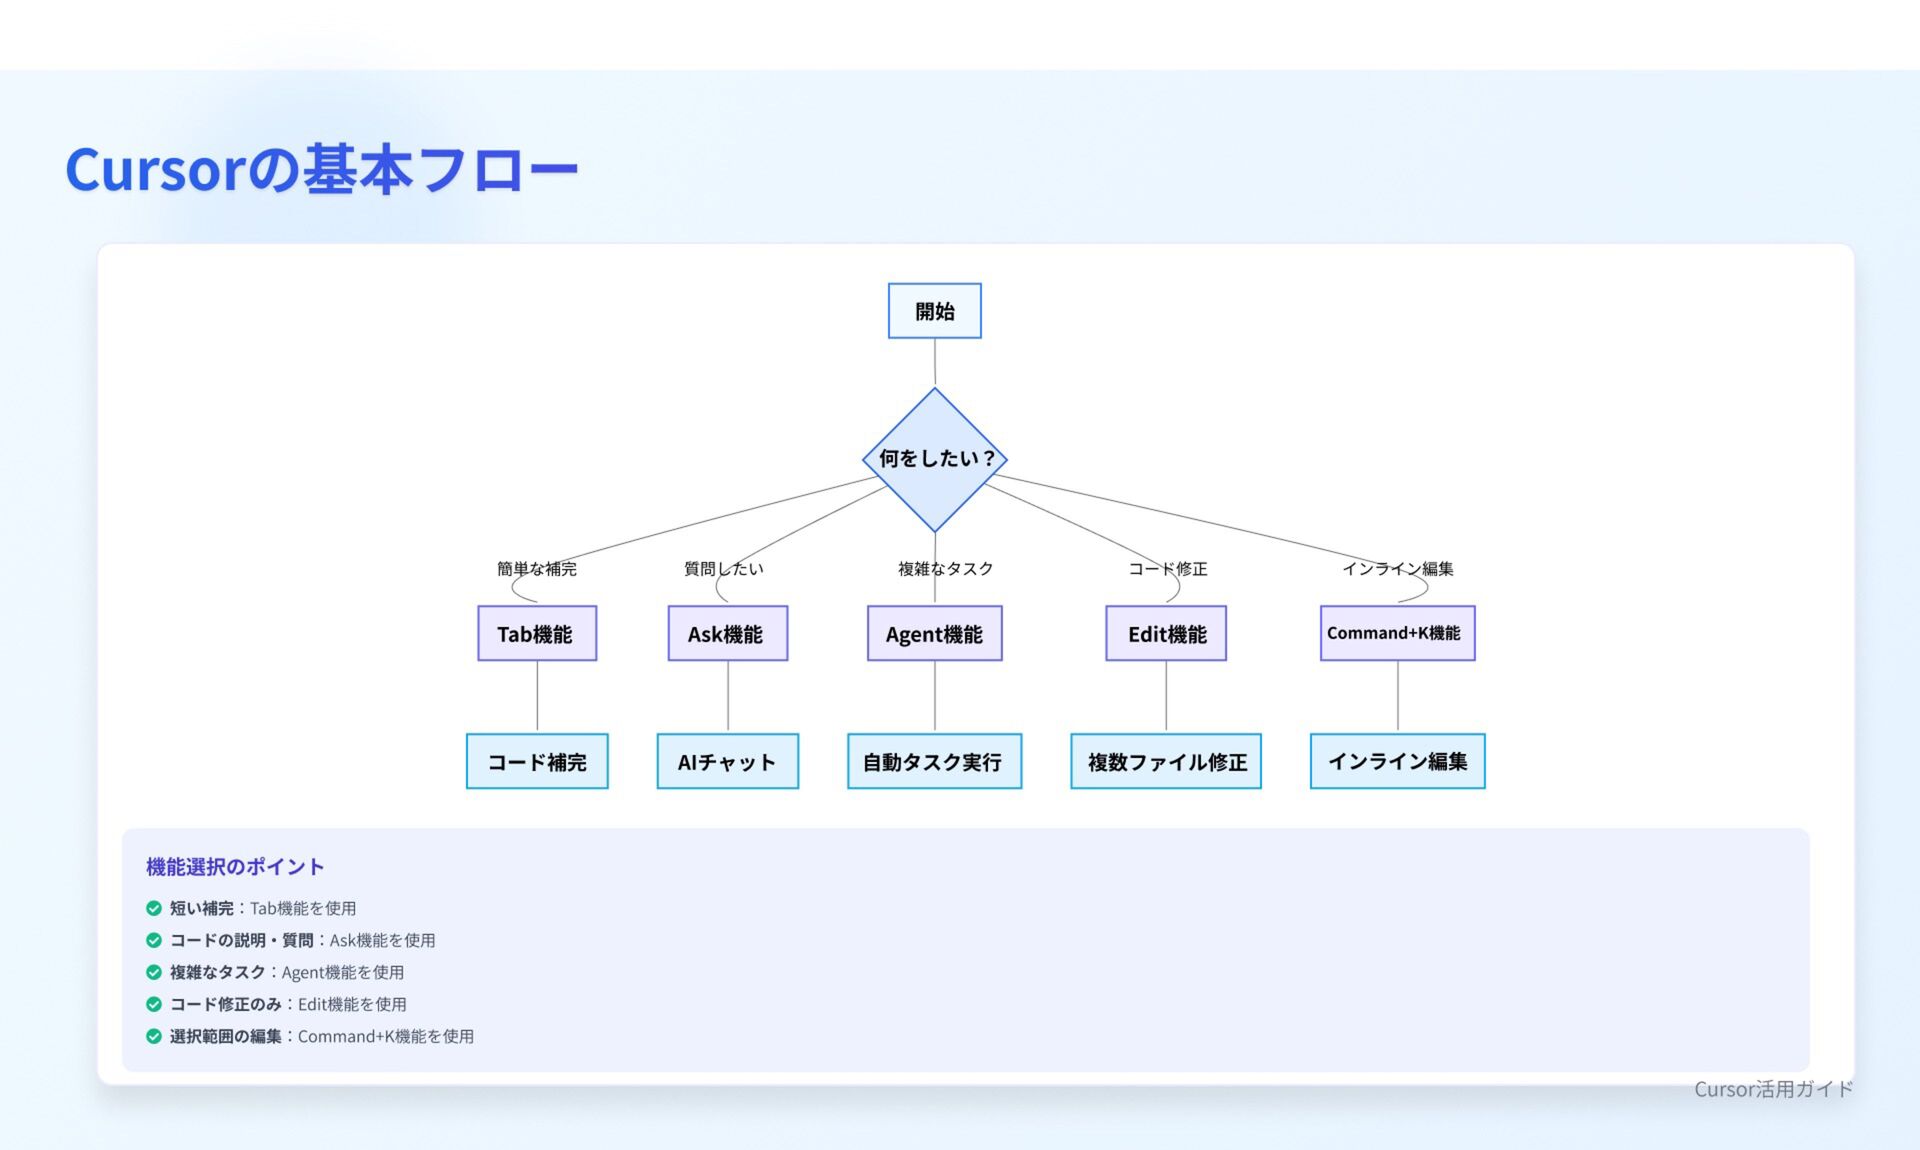Select the 何をしたい？ decision diamond
Image resolution: width=1920 pixels, height=1150 pixels.
(x=934, y=459)
